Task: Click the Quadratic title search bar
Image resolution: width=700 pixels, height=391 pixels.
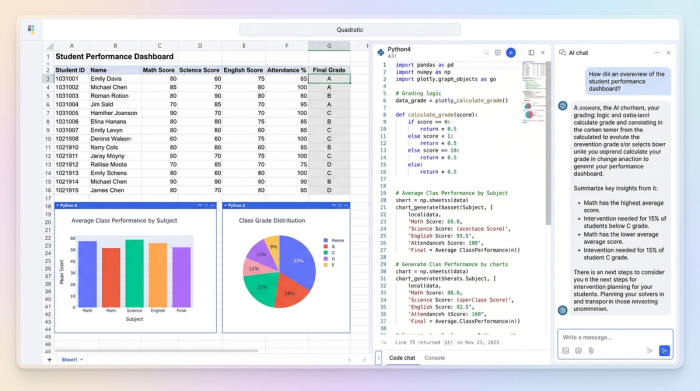Action: tap(350, 30)
